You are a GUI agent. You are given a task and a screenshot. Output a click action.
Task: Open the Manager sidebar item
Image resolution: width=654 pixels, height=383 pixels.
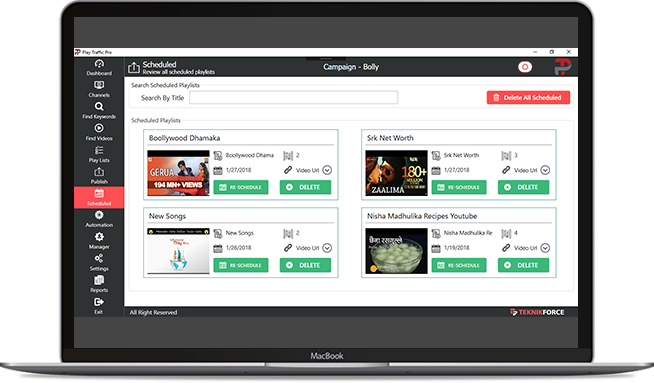pos(99,241)
